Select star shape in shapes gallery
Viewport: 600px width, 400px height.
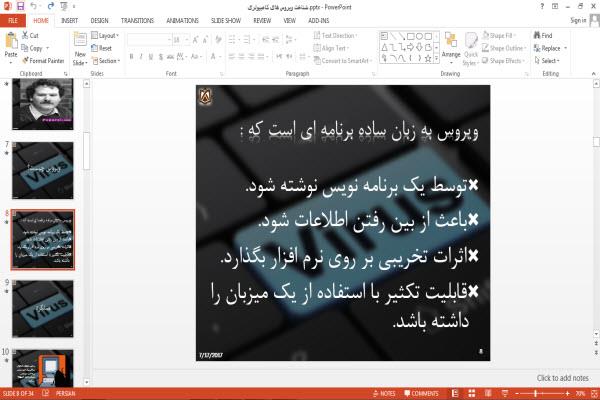[428, 58]
